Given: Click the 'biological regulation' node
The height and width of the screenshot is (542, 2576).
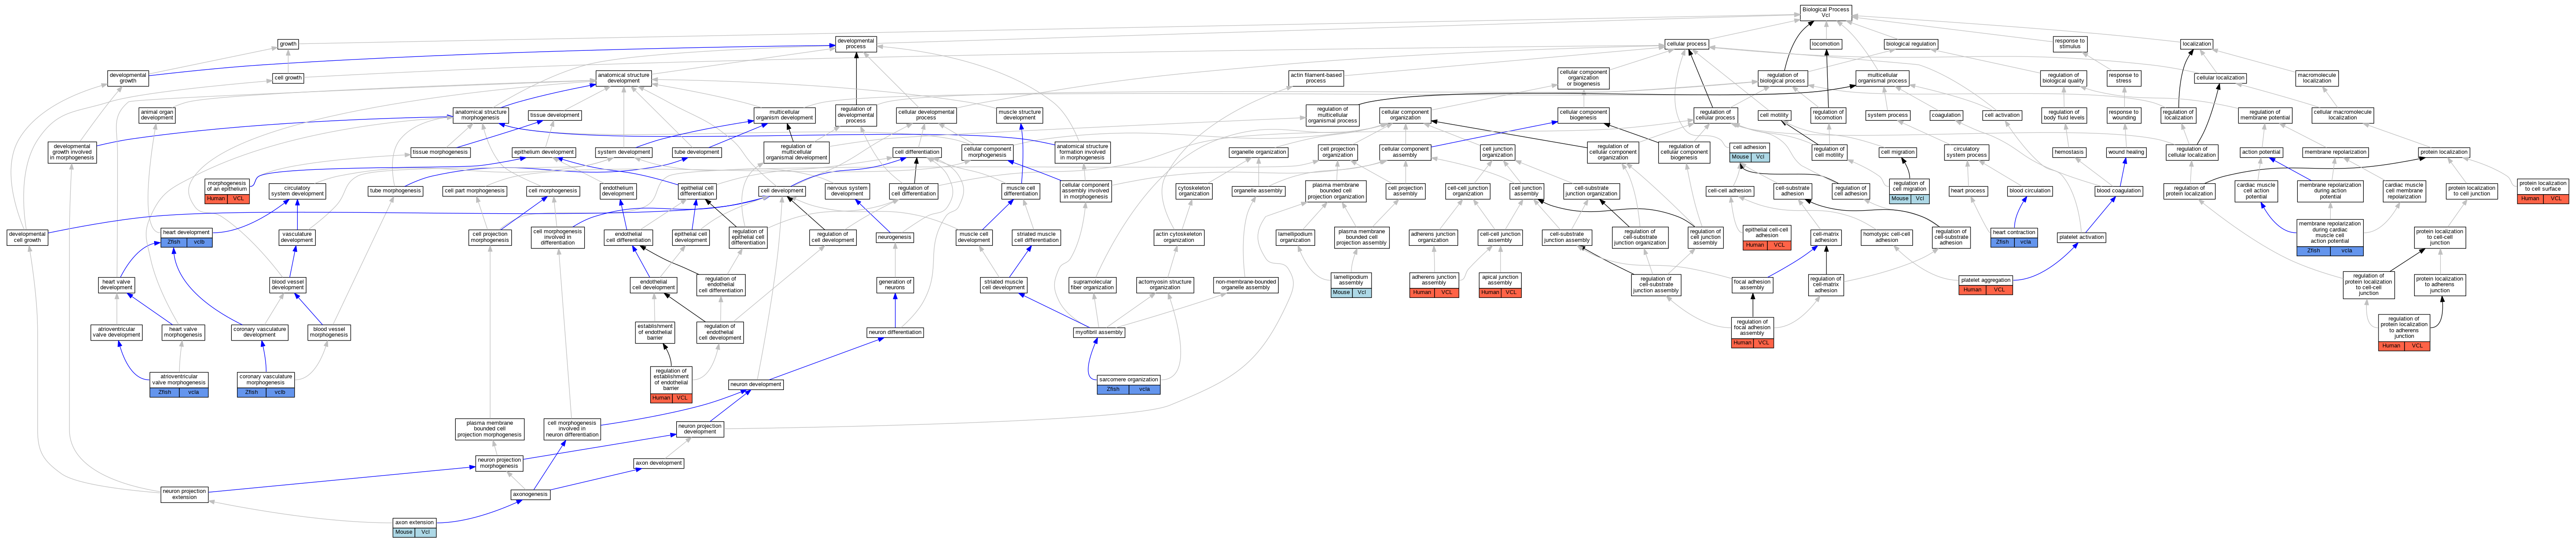Looking at the screenshot, I should [1911, 44].
